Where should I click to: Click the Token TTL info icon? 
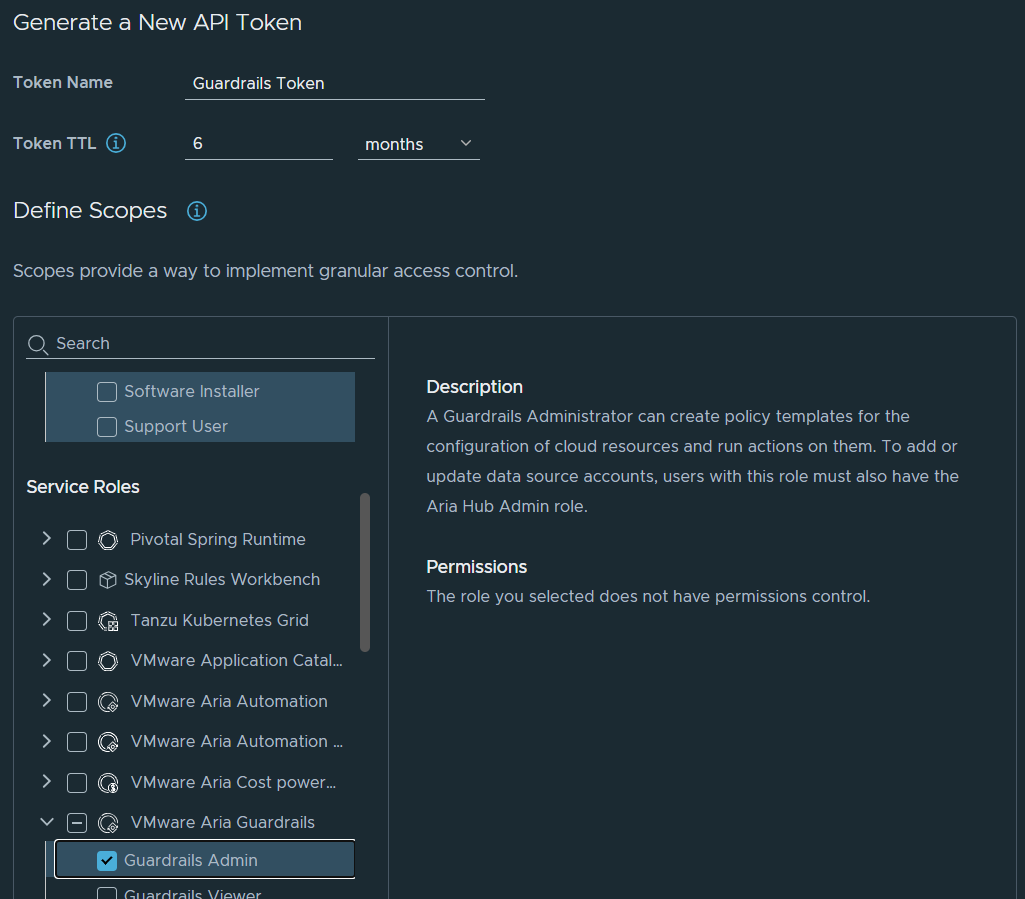(116, 143)
